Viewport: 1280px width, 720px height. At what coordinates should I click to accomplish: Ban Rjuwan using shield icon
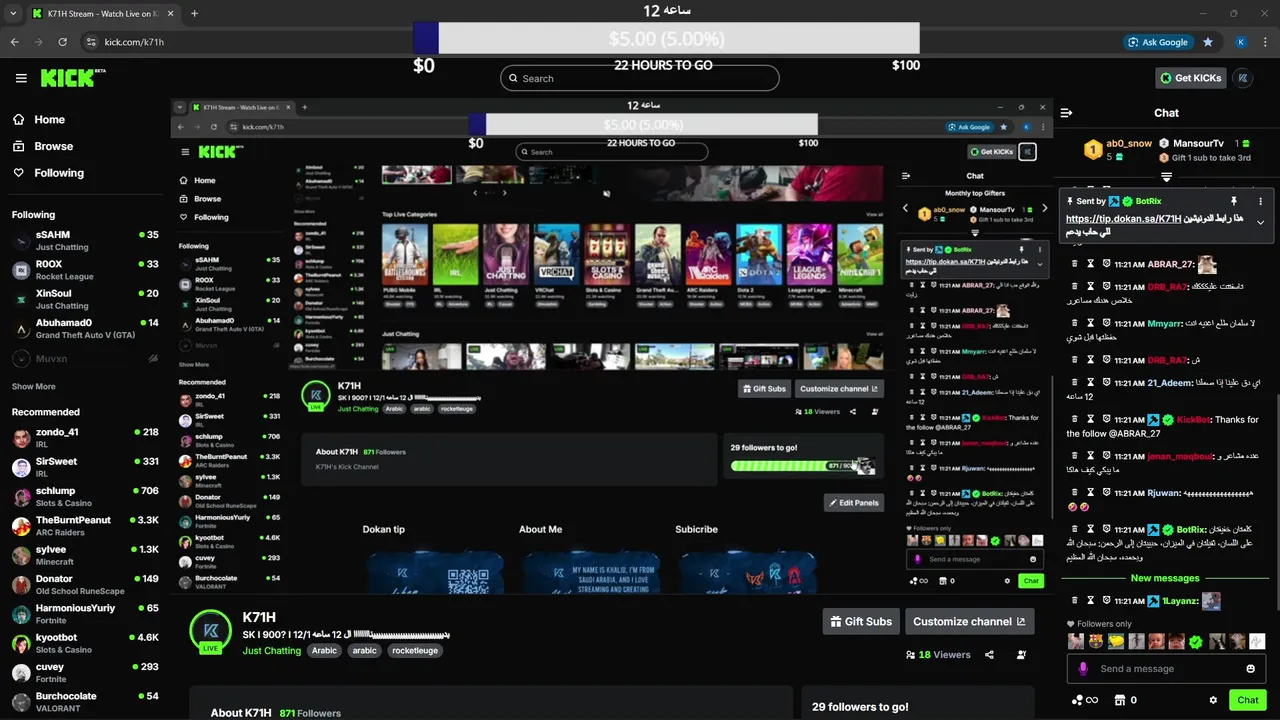point(1107,492)
